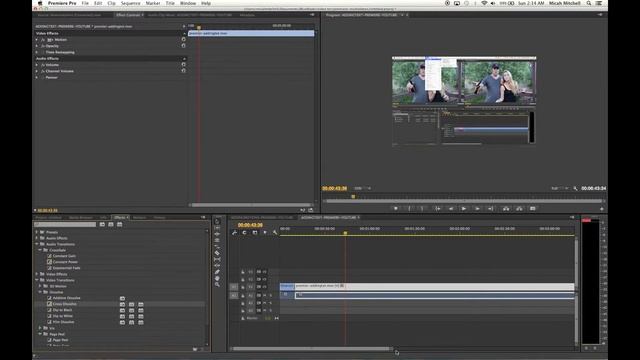640x360 pixels.
Task: Collapse the Video Transitions folder
Action: (37, 280)
